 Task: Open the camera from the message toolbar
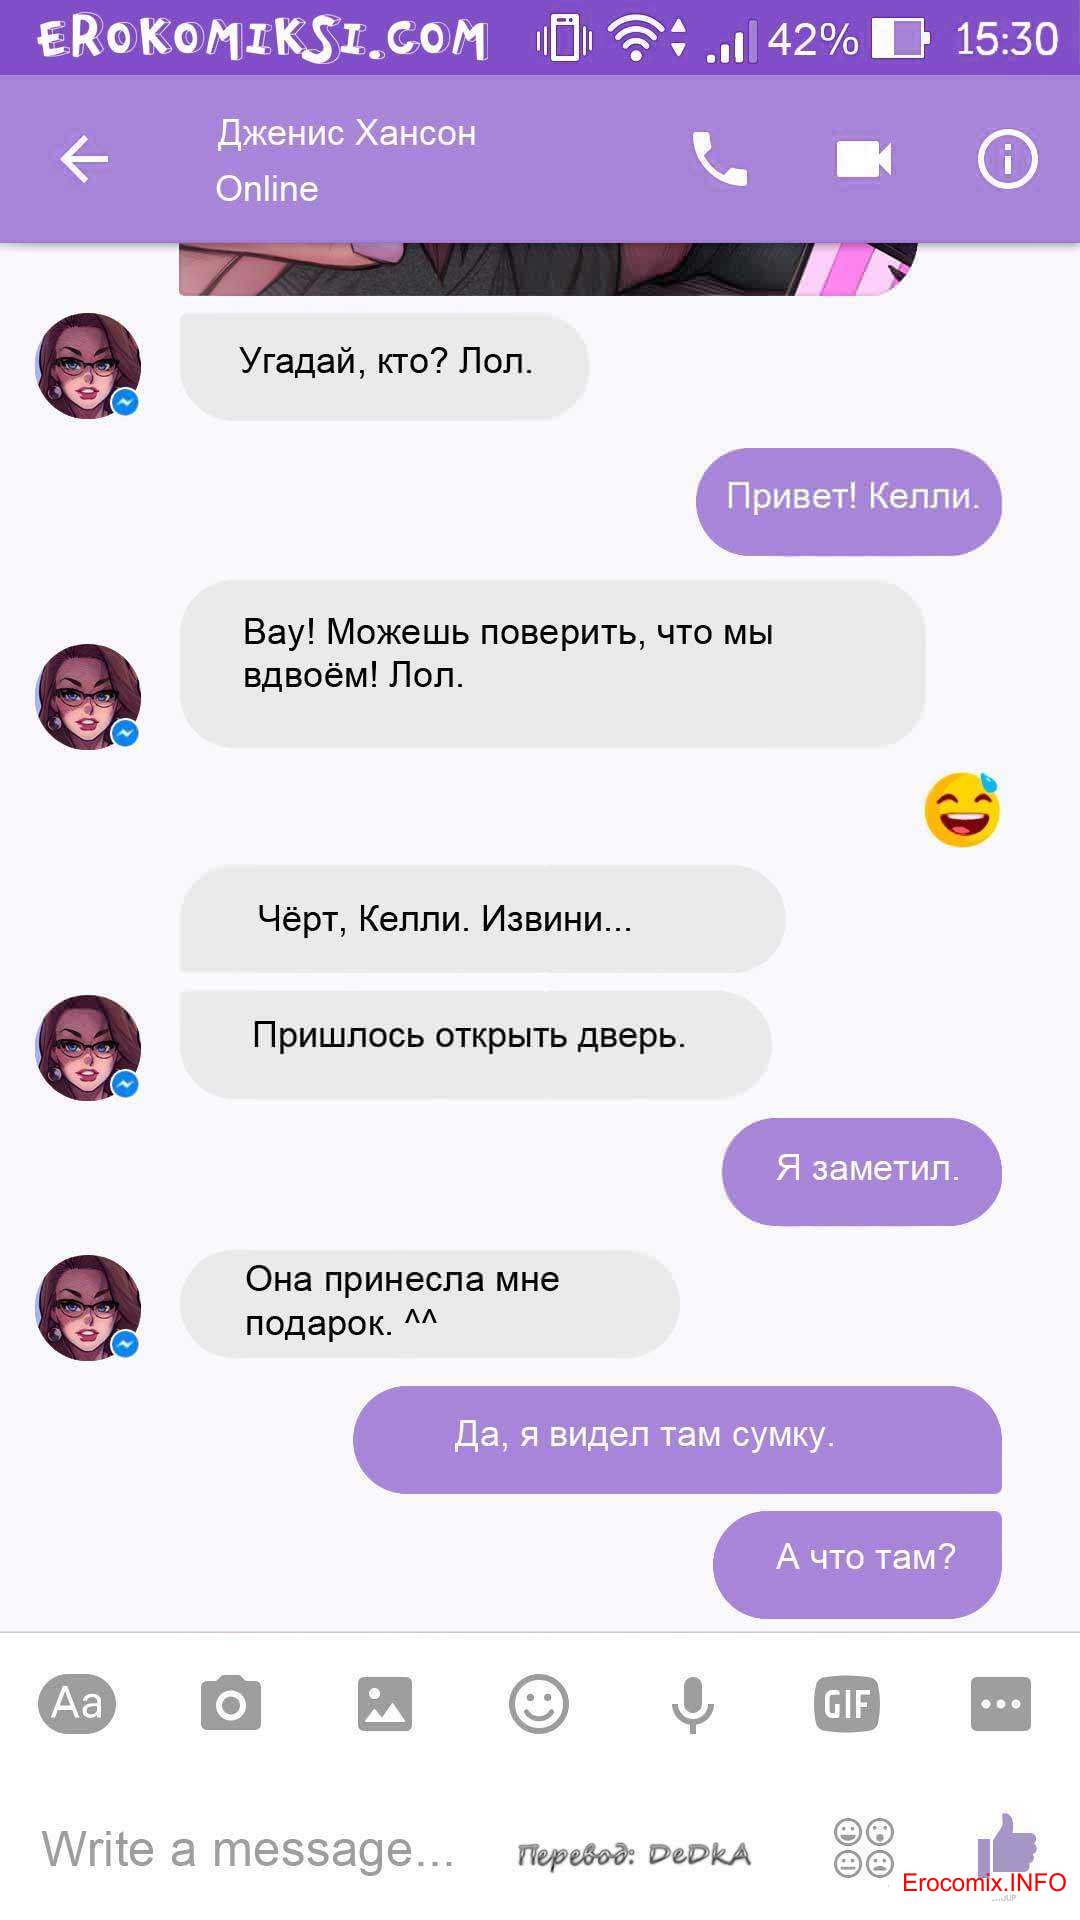pyautogui.click(x=231, y=1703)
